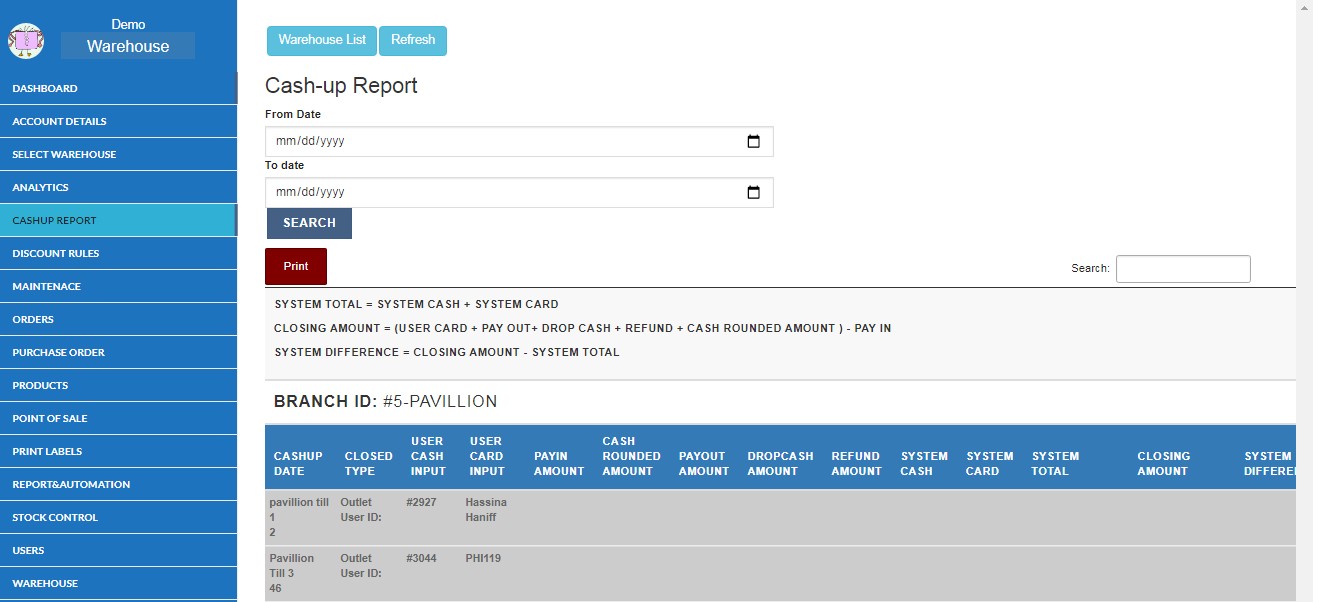Screen dimensions: 1330x602
Task: Click the Warehouse List button
Action: (322, 40)
